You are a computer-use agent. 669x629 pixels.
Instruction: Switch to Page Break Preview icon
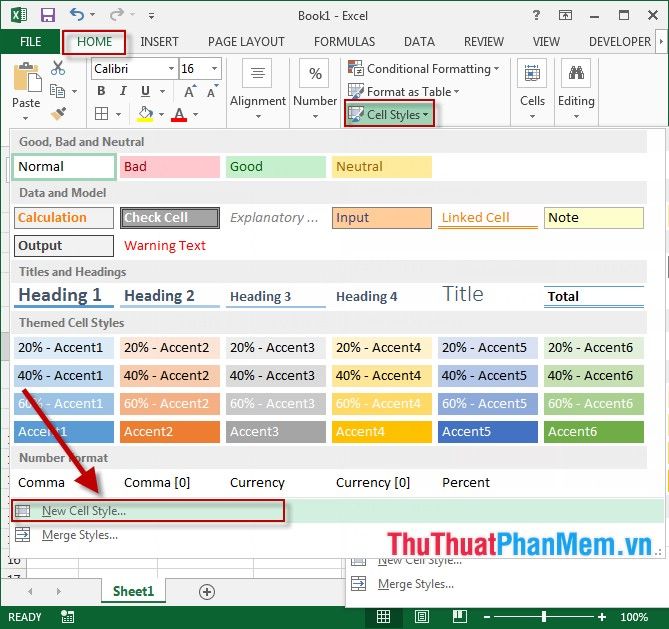(460, 616)
